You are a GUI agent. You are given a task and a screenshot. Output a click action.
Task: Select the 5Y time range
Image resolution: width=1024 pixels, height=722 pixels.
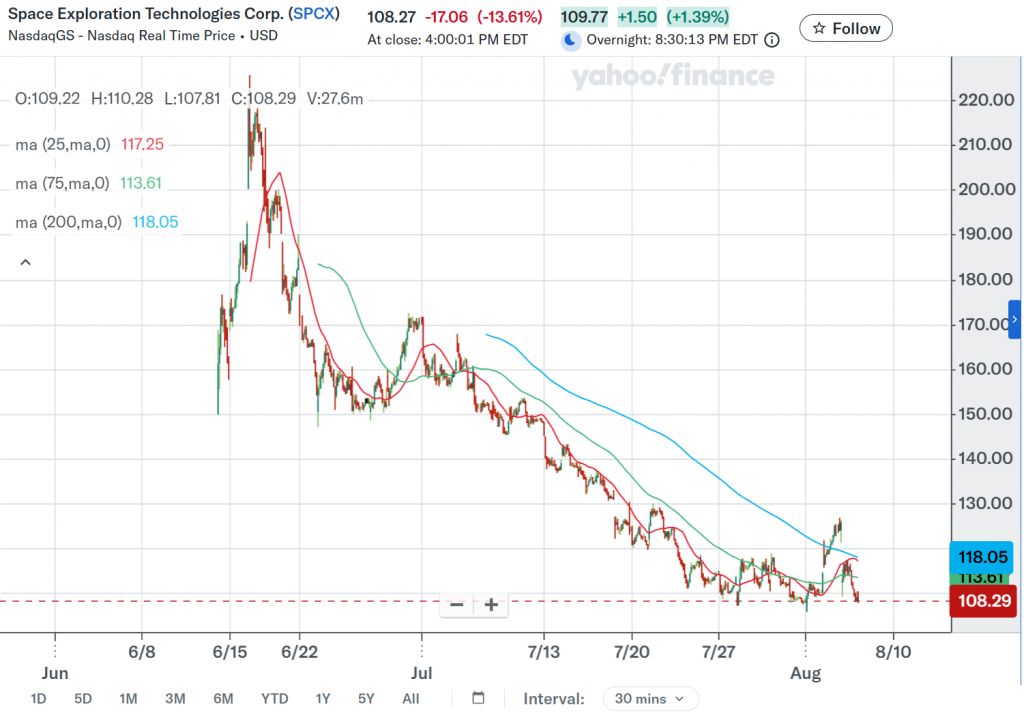point(366,698)
